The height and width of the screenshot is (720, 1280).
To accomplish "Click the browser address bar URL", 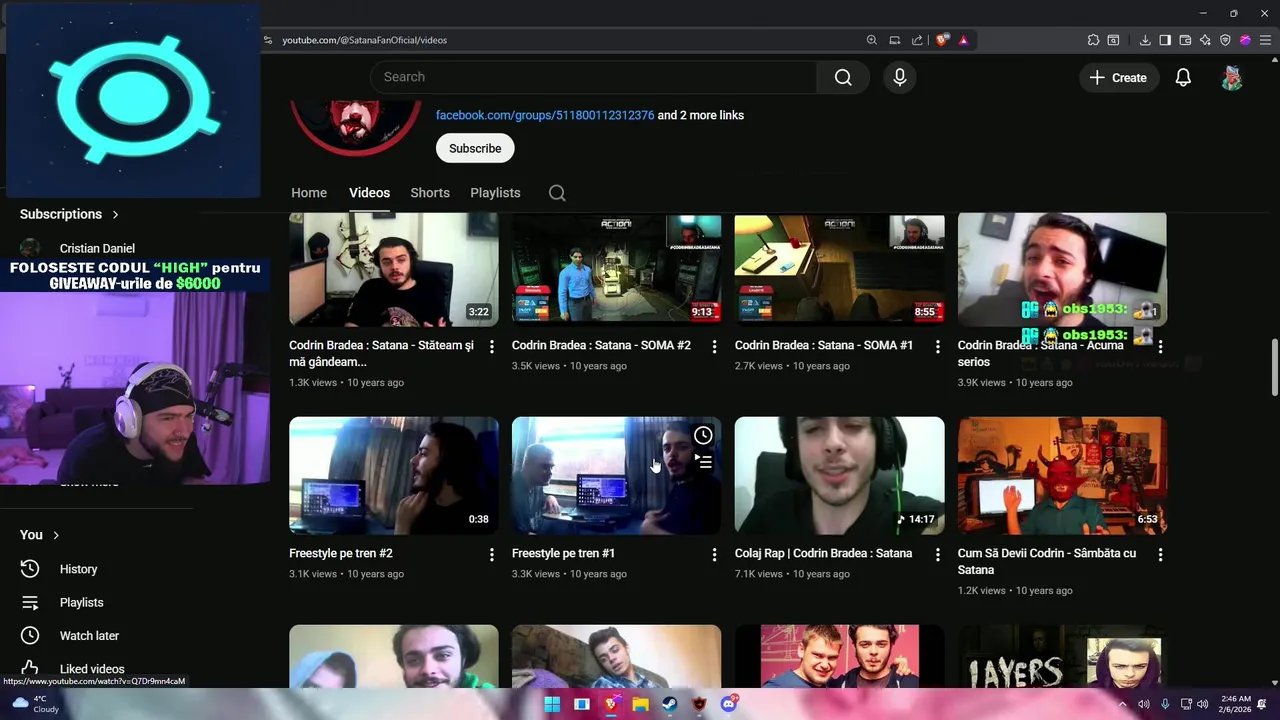I will 364,40.
